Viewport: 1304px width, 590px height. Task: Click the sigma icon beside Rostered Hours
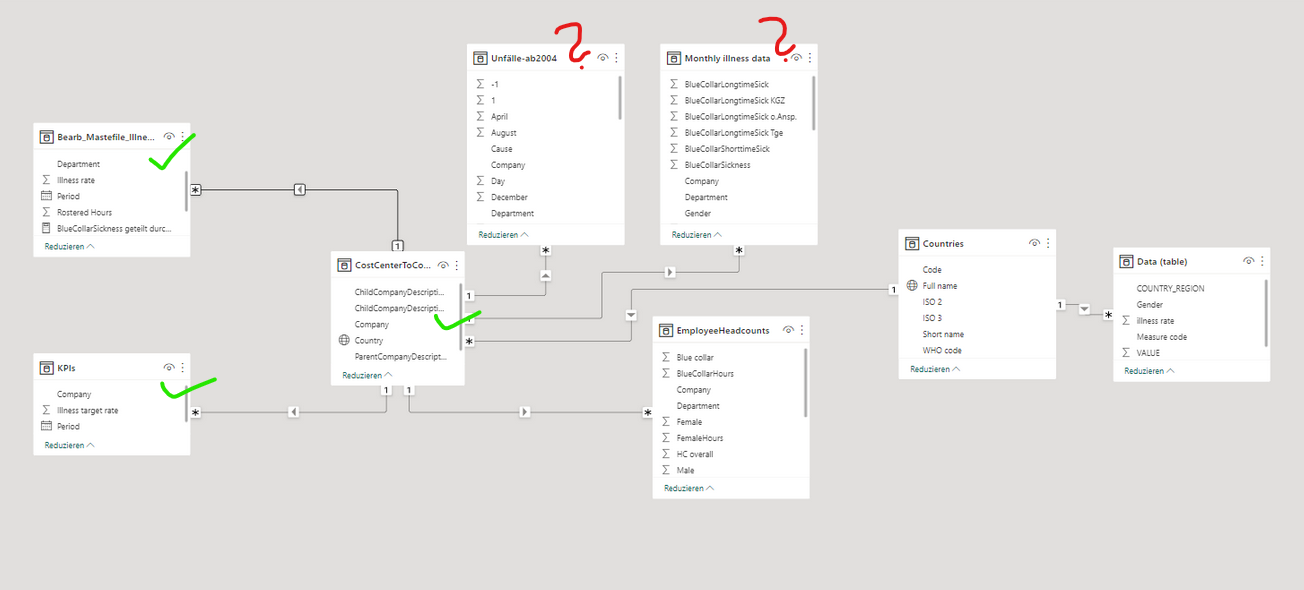pyautogui.click(x=46, y=212)
